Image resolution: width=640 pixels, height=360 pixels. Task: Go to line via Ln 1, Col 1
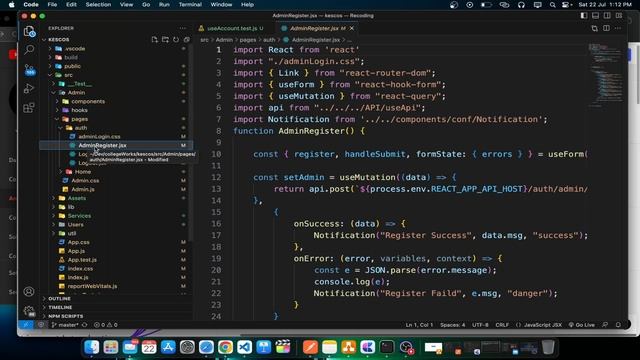(x=419, y=325)
